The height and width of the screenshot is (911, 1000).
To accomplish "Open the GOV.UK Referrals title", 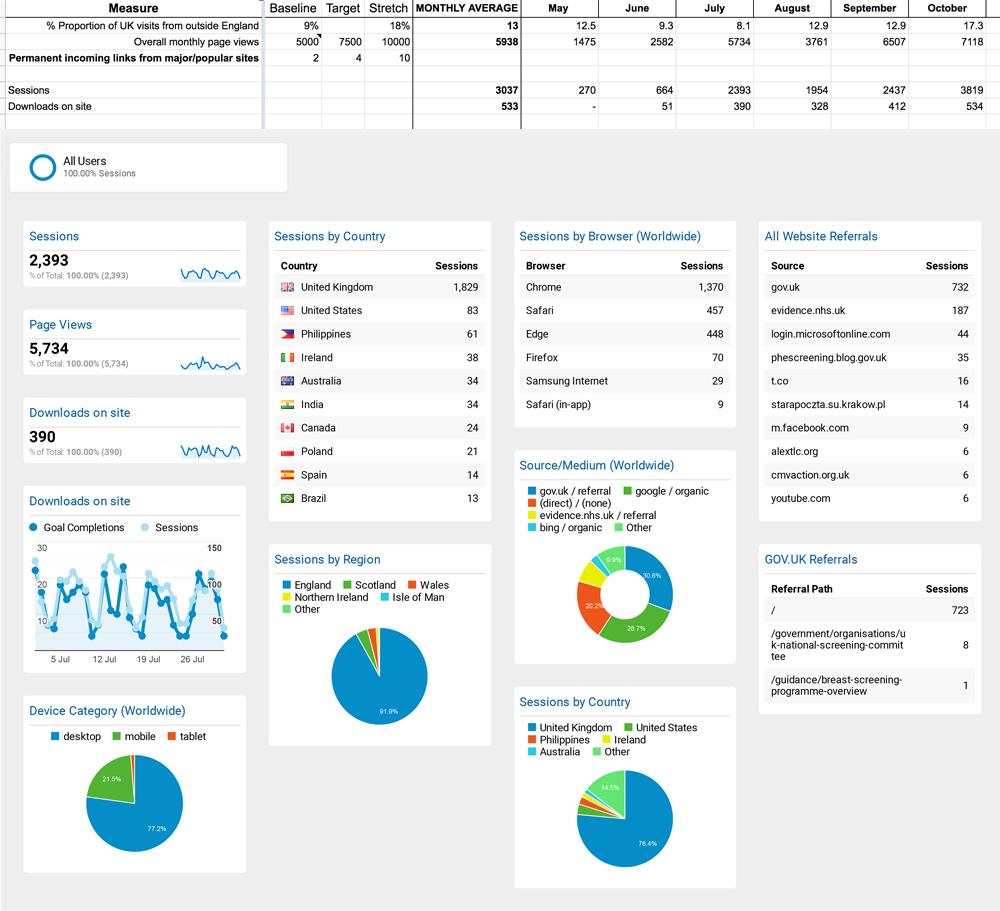I will (x=811, y=559).
